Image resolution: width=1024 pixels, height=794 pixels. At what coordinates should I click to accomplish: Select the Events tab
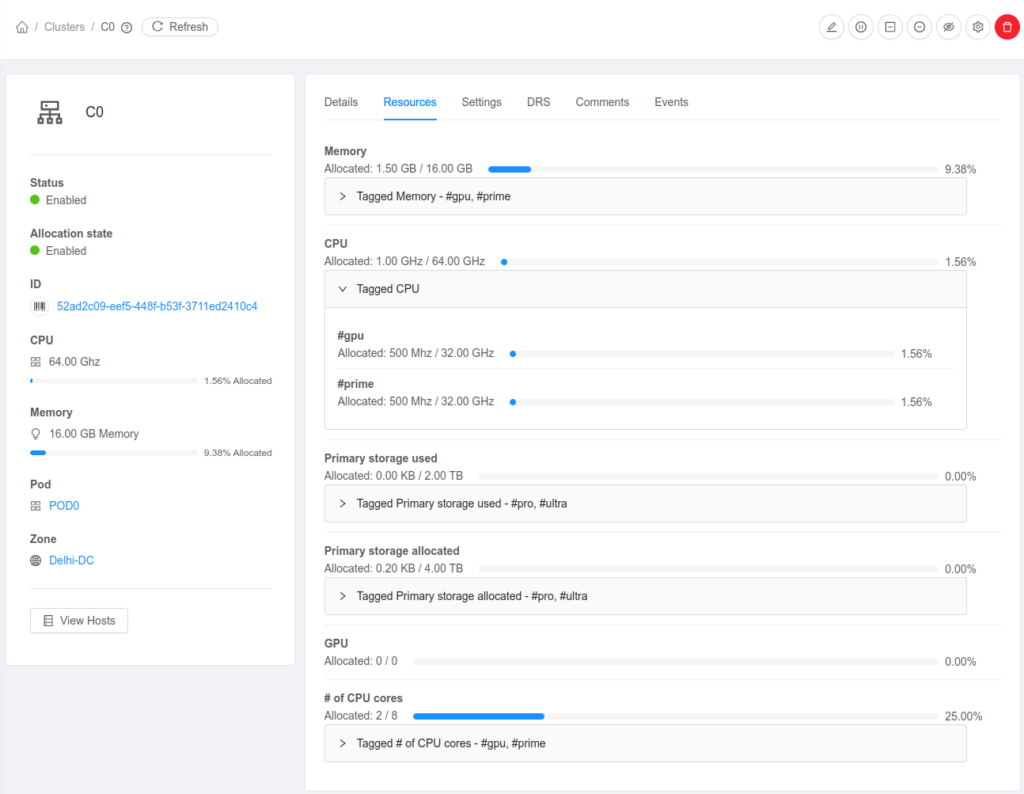tap(671, 102)
